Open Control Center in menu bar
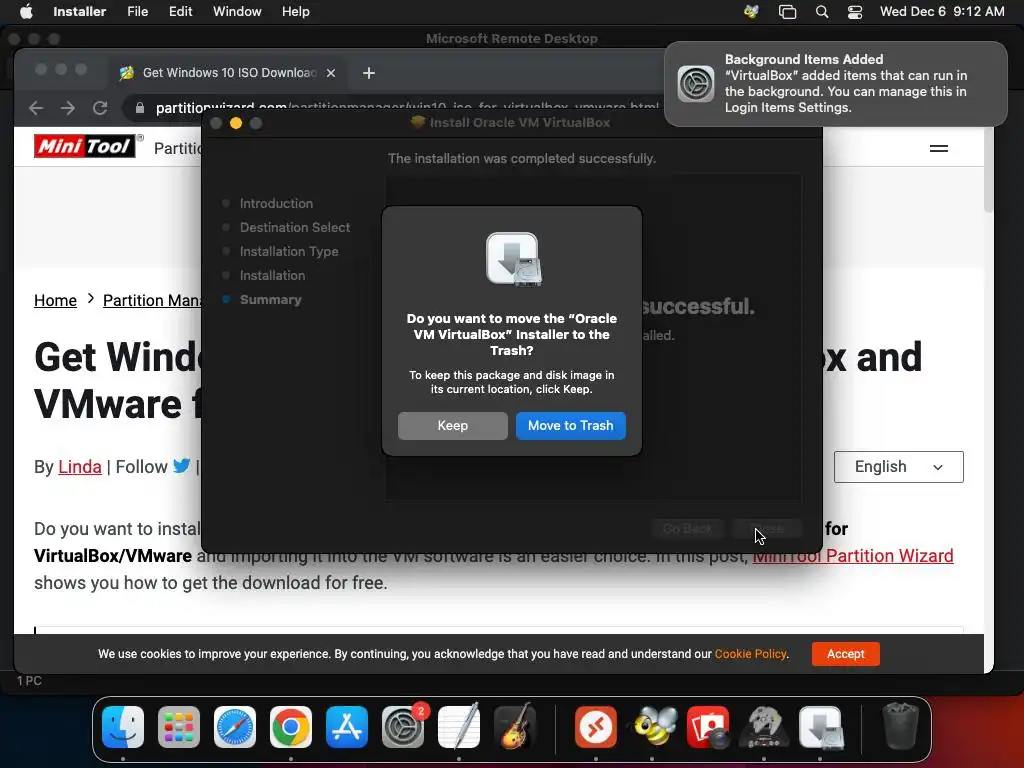This screenshot has height=768, width=1024. click(855, 12)
